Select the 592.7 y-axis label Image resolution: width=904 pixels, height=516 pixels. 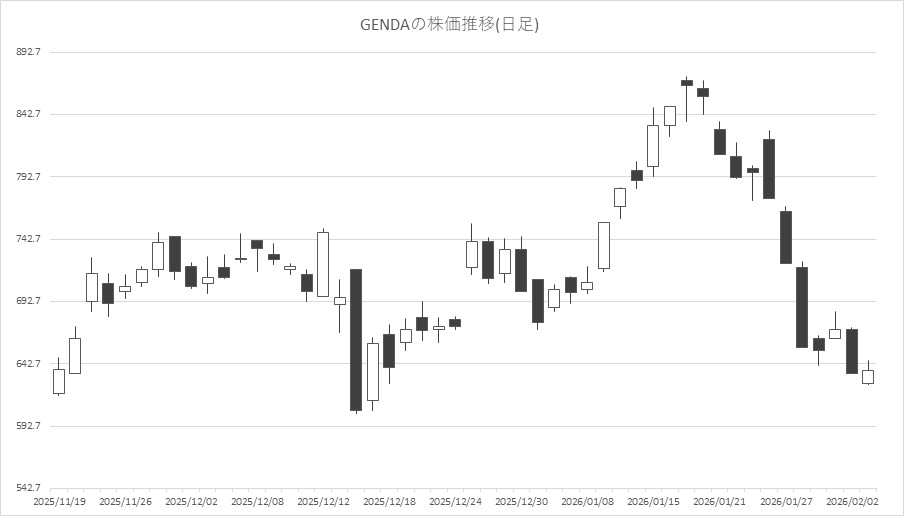[26, 426]
